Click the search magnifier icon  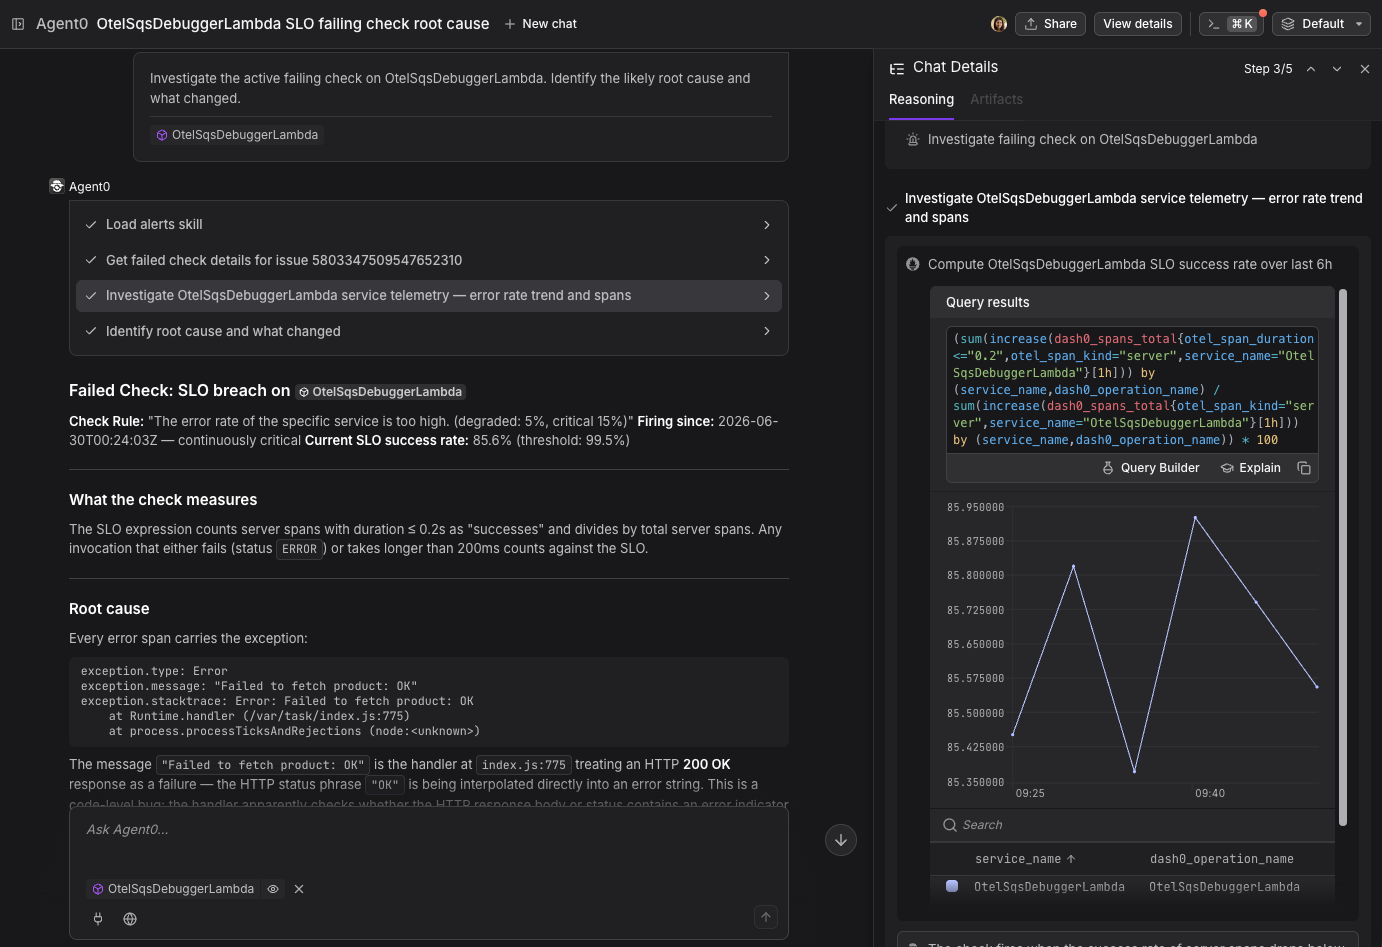click(x=950, y=825)
